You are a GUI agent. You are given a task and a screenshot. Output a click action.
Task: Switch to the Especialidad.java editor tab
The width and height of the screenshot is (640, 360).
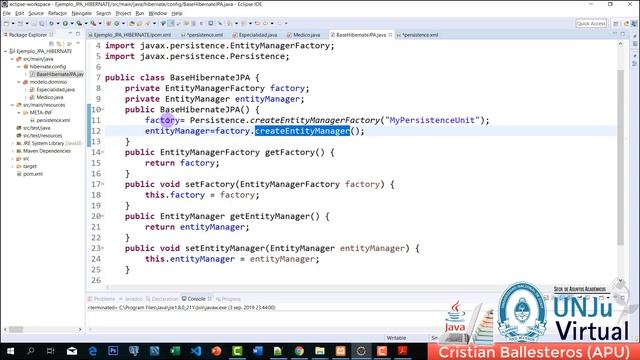[x=255, y=35]
